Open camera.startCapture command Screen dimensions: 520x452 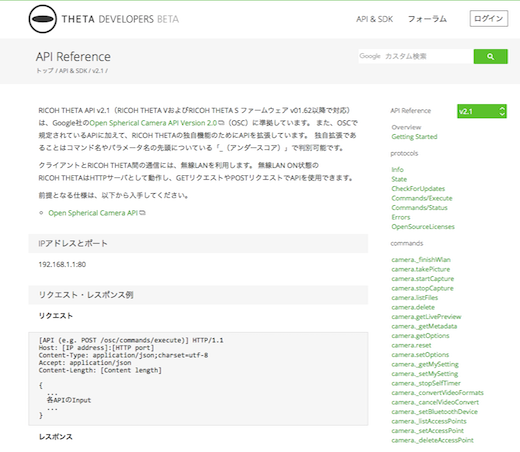(x=423, y=279)
